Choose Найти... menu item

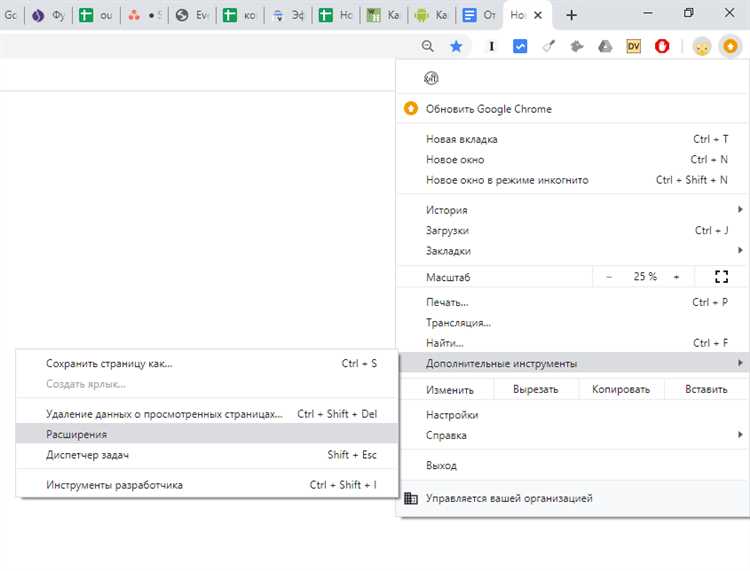[573, 343]
